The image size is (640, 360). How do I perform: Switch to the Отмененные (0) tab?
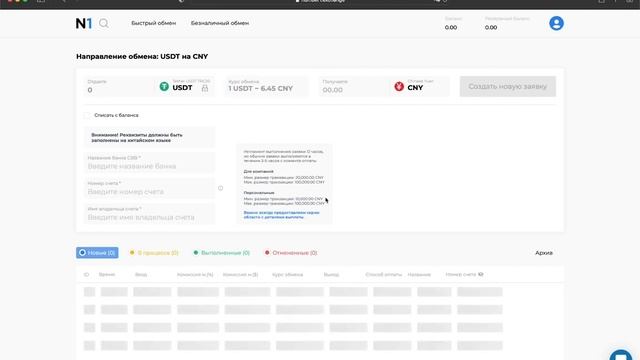click(x=291, y=253)
